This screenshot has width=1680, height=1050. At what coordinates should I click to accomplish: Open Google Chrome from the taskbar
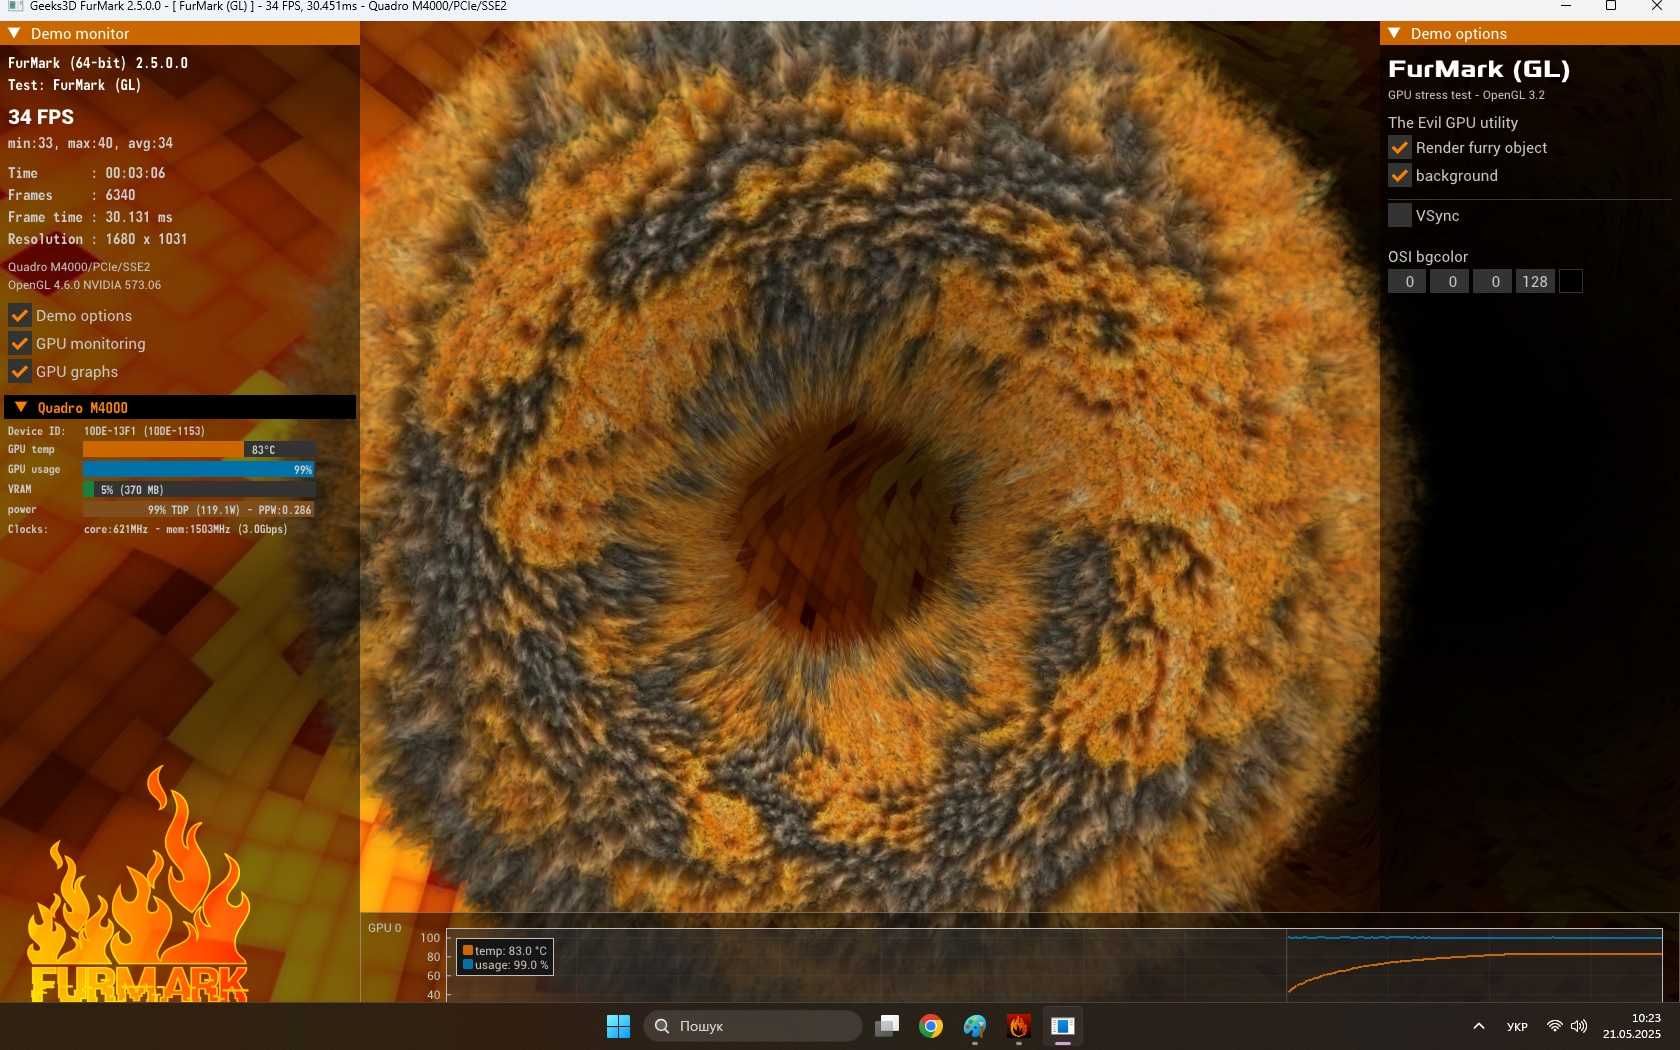931,1026
